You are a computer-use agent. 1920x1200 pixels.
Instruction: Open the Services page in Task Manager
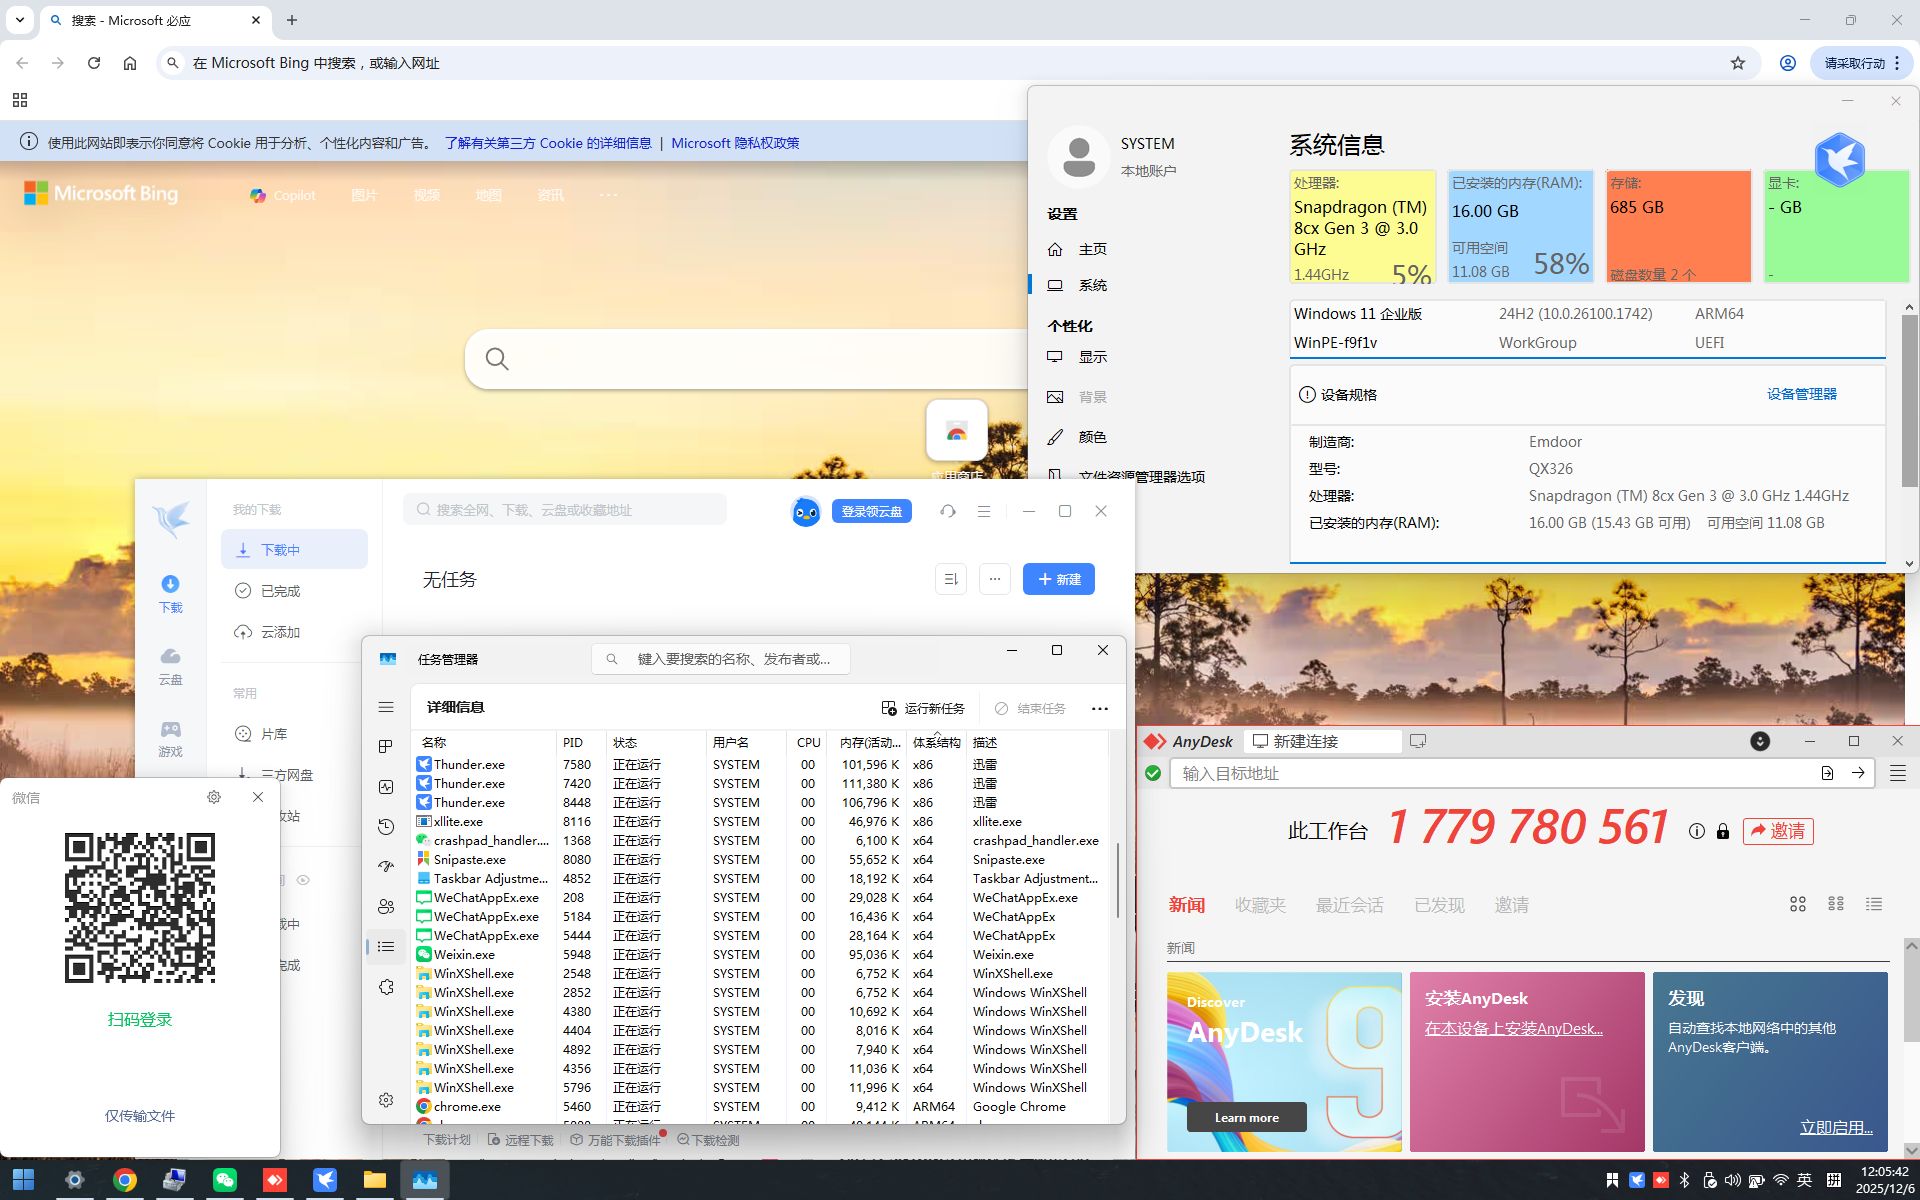click(386, 987)
